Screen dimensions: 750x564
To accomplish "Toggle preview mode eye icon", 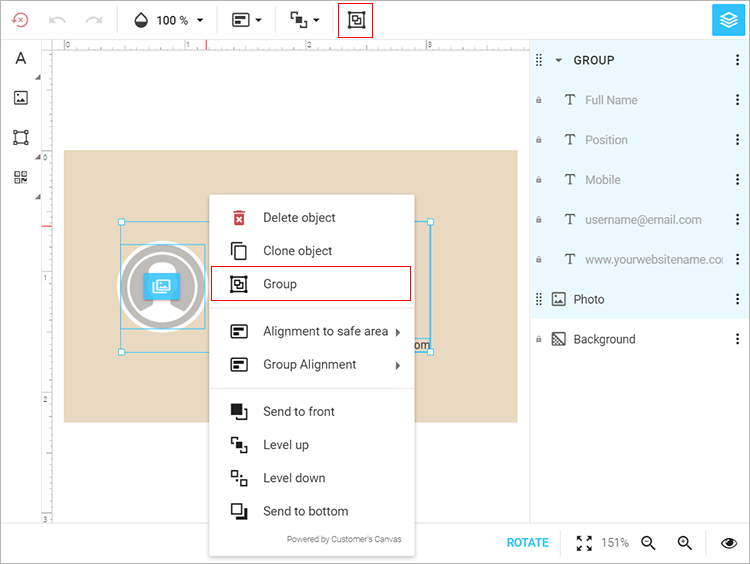I will (x=729, y=543).
